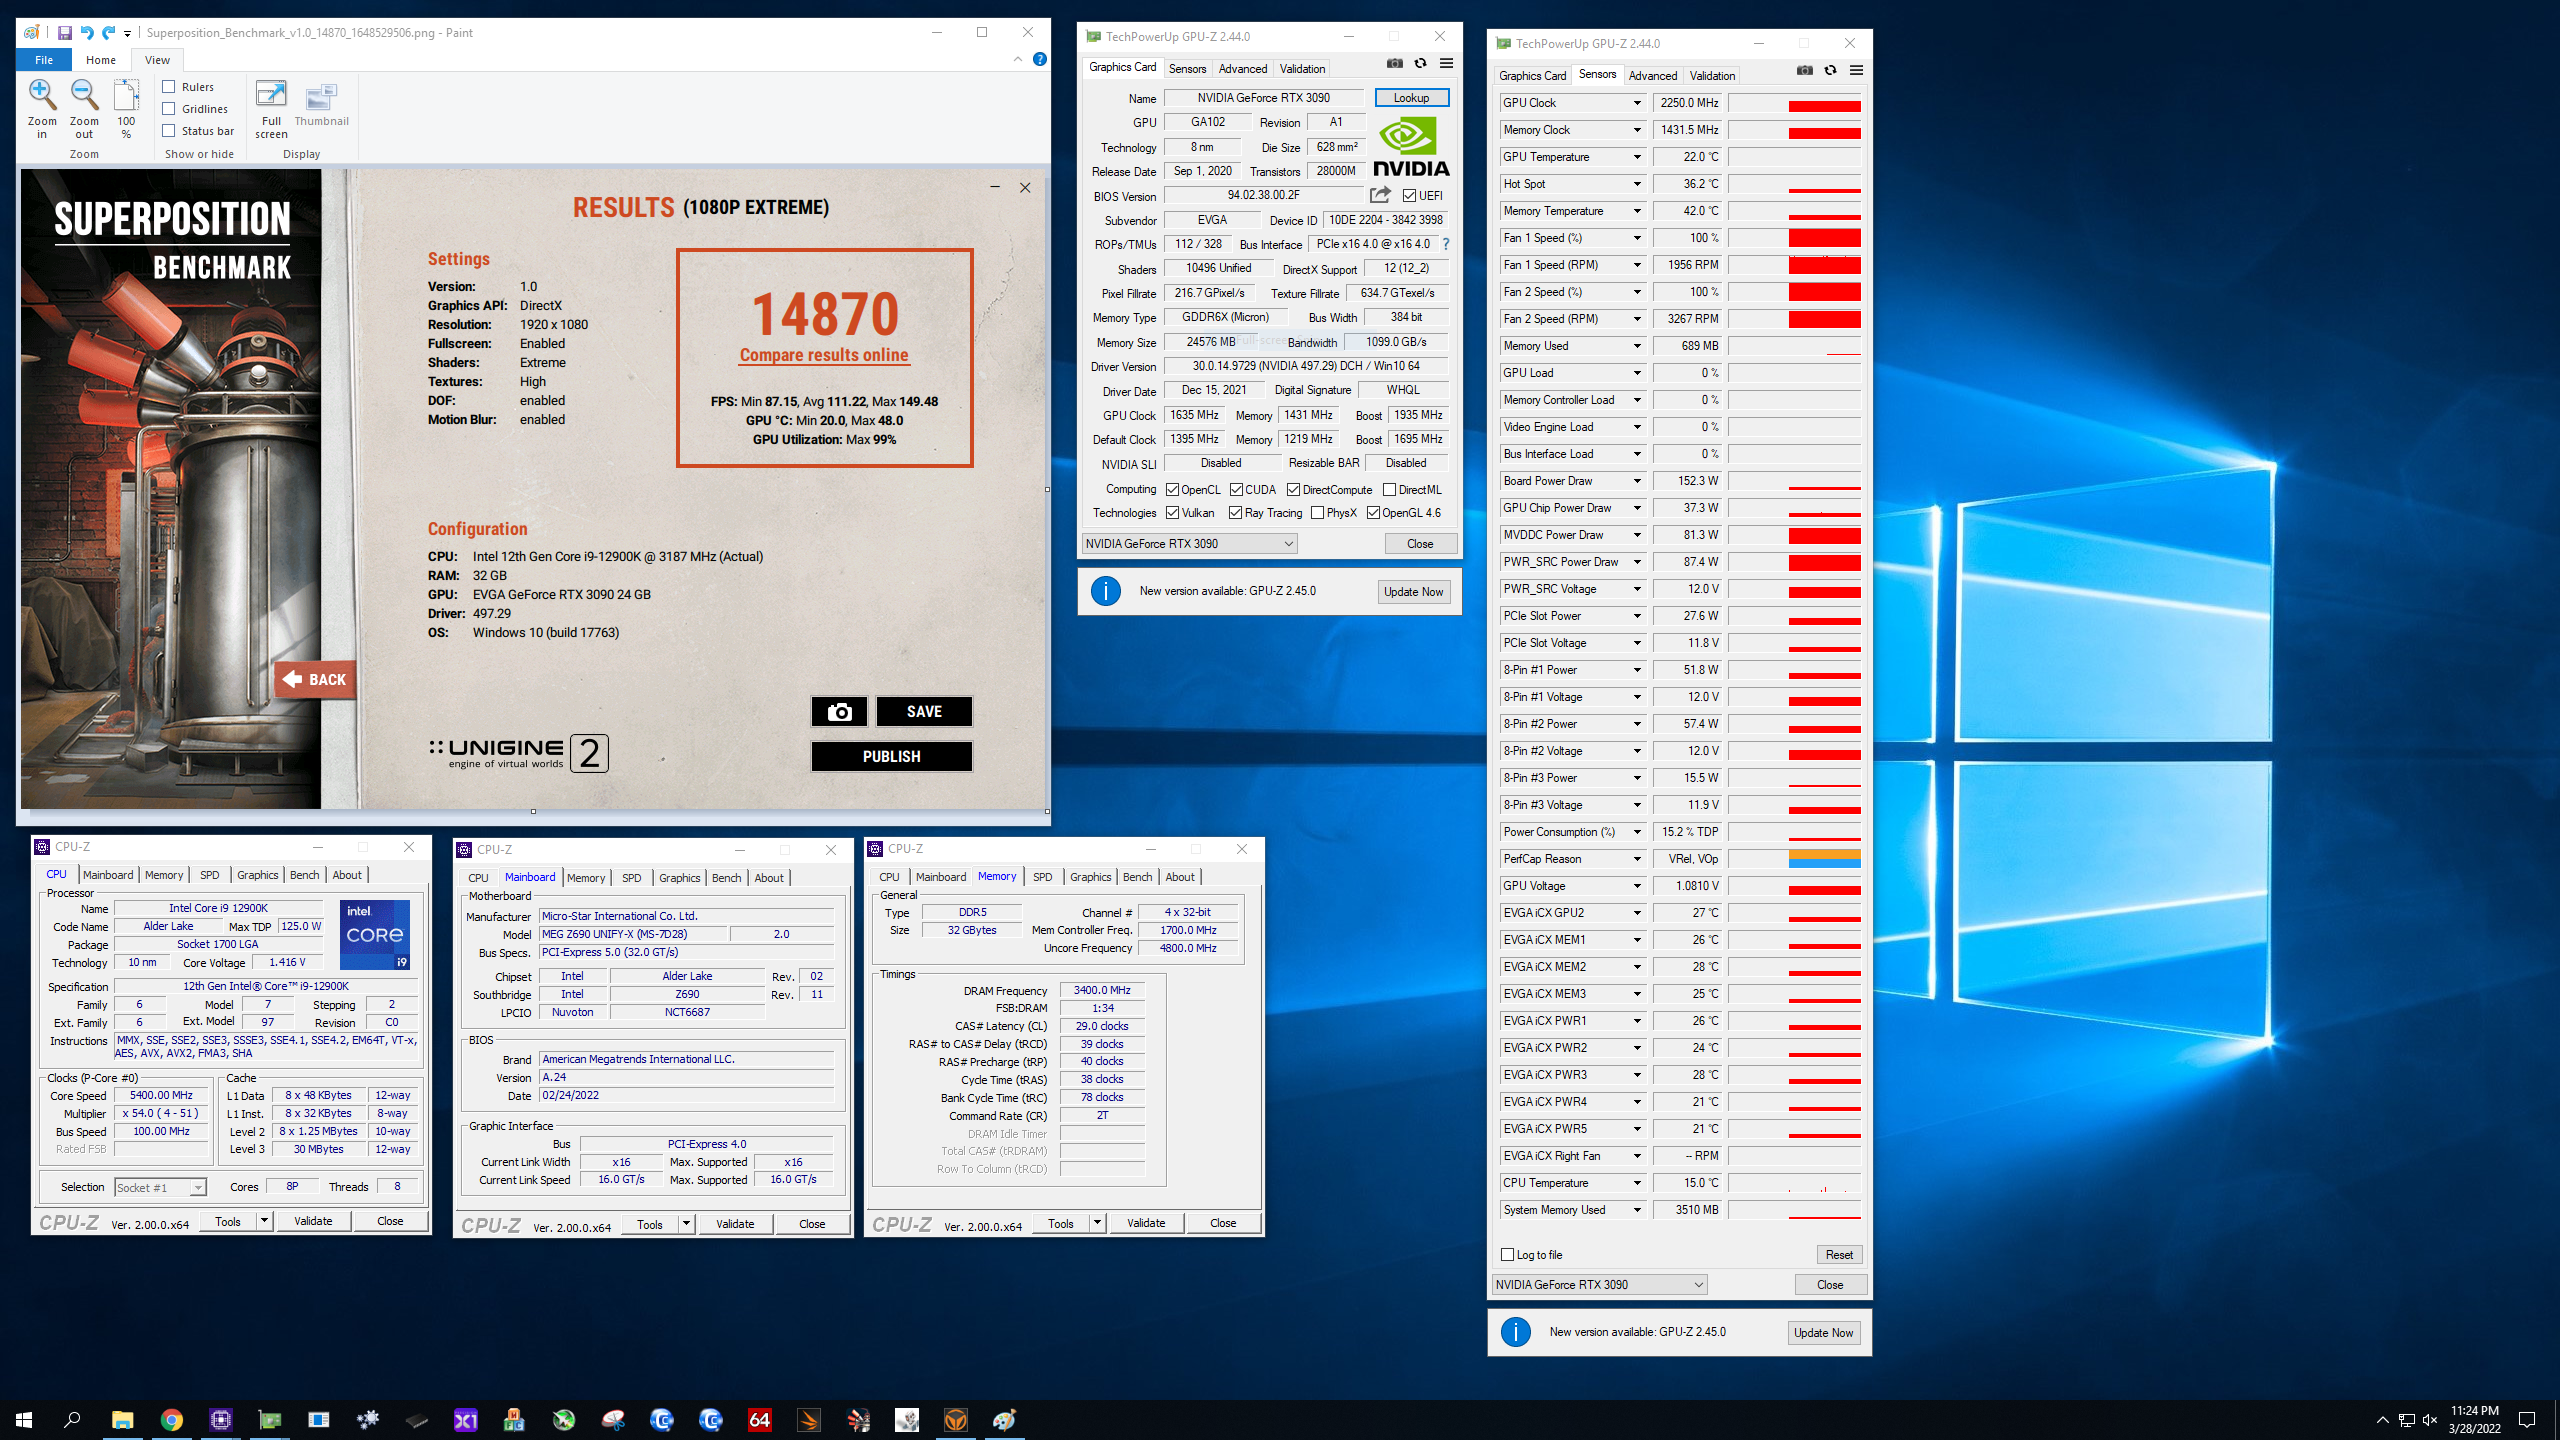
Task: Click refresh icon in GPU-Z Sensors window
Action: [x=1831, y=70]
